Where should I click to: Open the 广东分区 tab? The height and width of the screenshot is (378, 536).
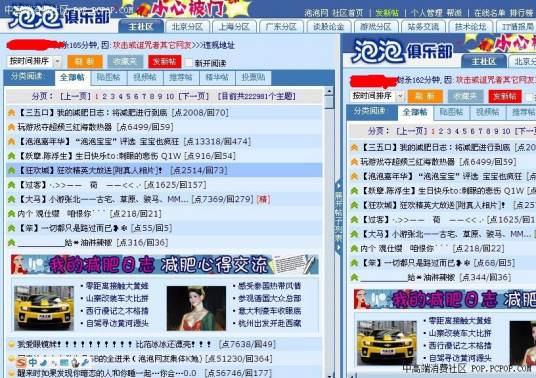click(x=281, y=27)
